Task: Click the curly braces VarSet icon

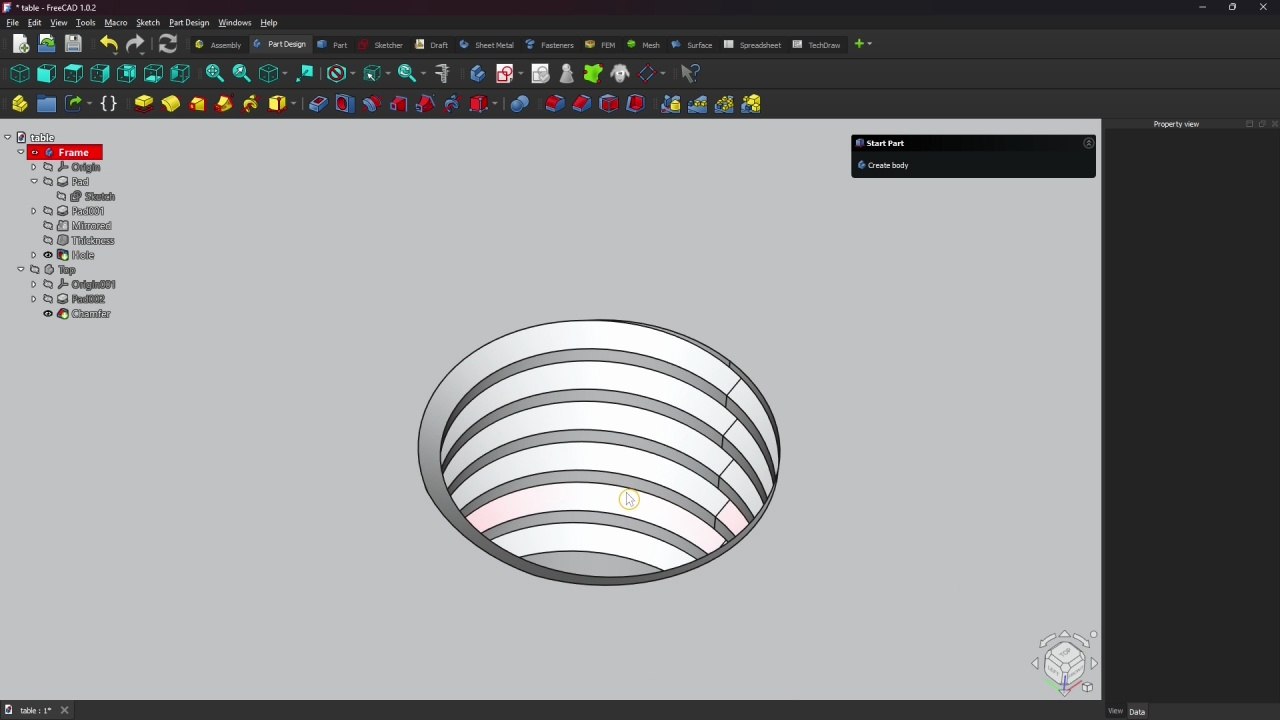Action: click(109, 104)
